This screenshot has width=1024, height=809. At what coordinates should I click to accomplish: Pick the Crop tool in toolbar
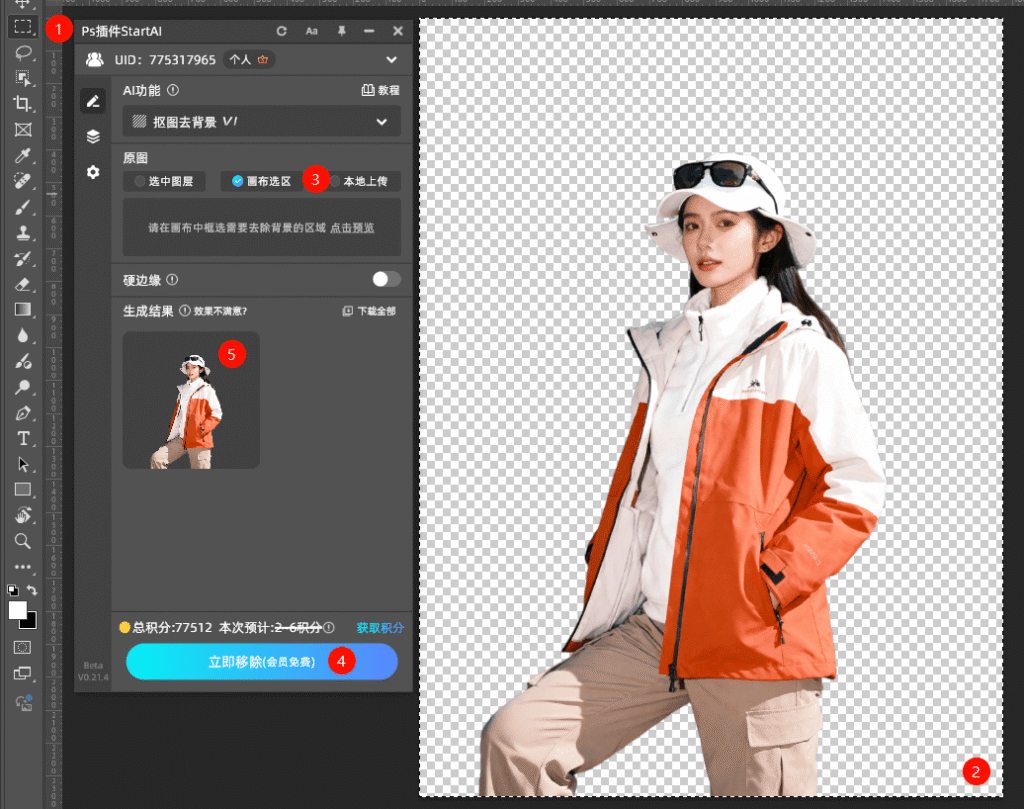[23, 104]
